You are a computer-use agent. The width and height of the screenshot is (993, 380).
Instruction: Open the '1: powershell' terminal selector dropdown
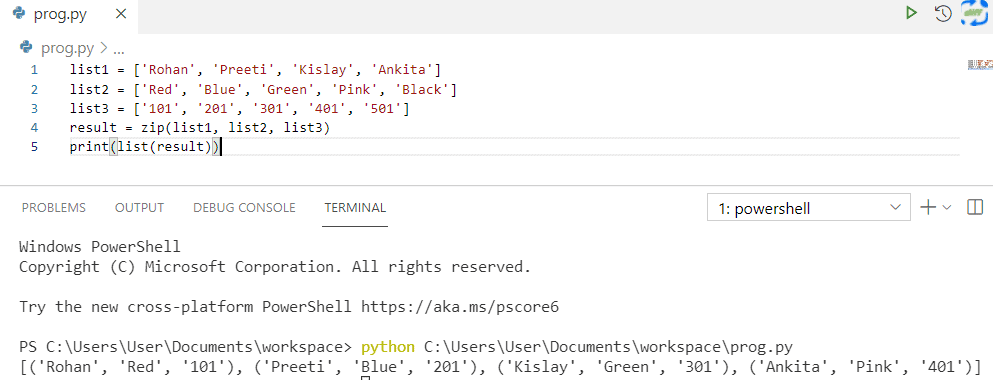809,208
